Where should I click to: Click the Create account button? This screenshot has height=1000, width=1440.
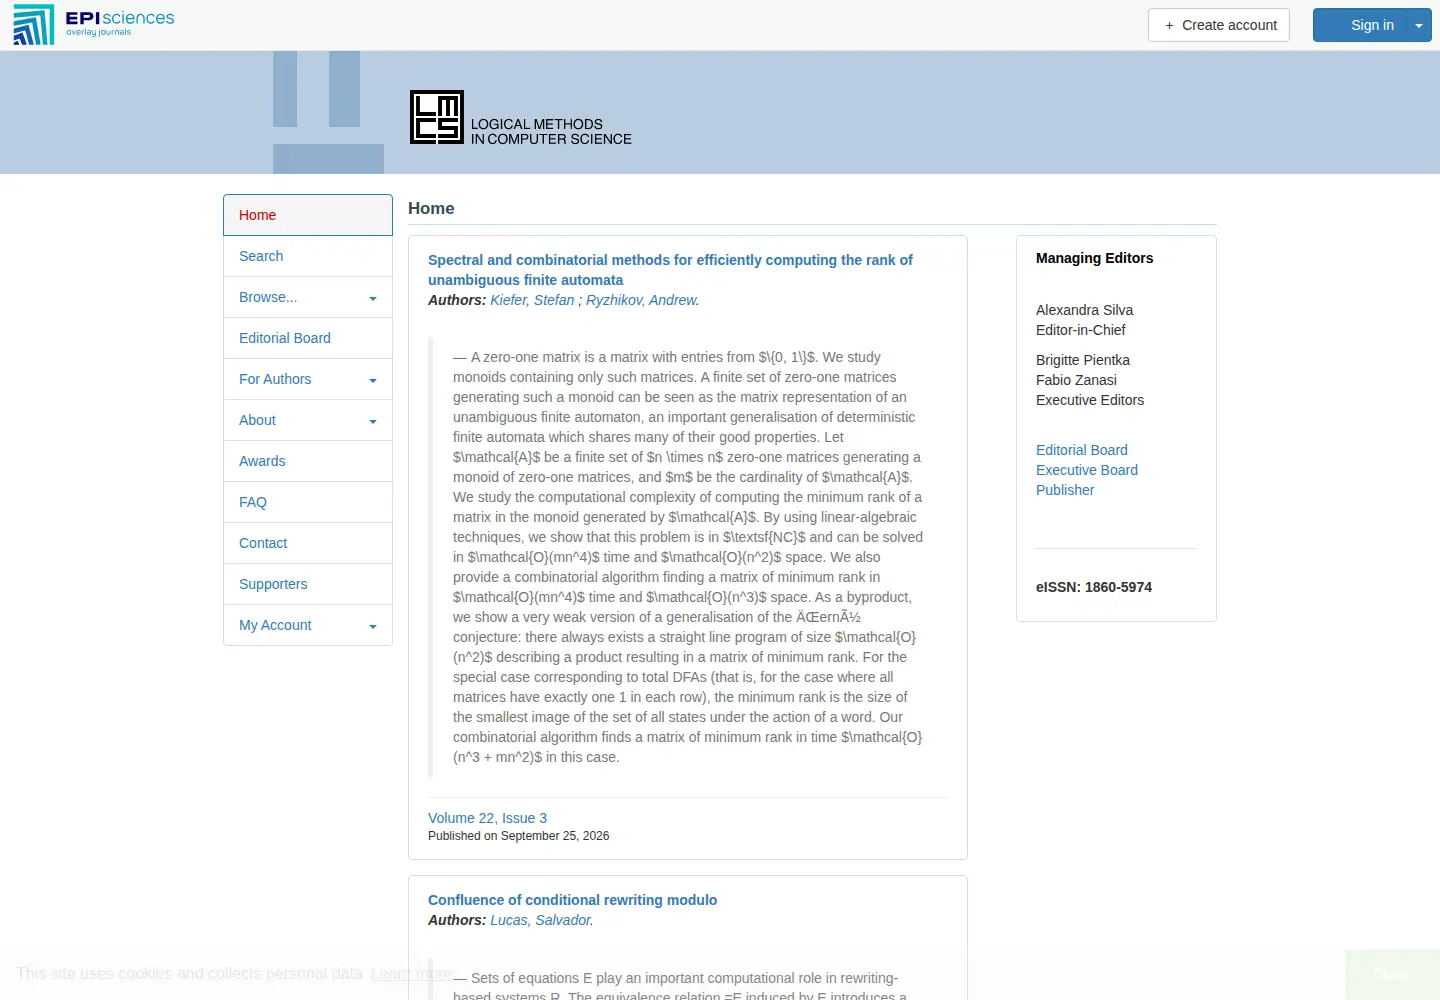point(1219,25)
